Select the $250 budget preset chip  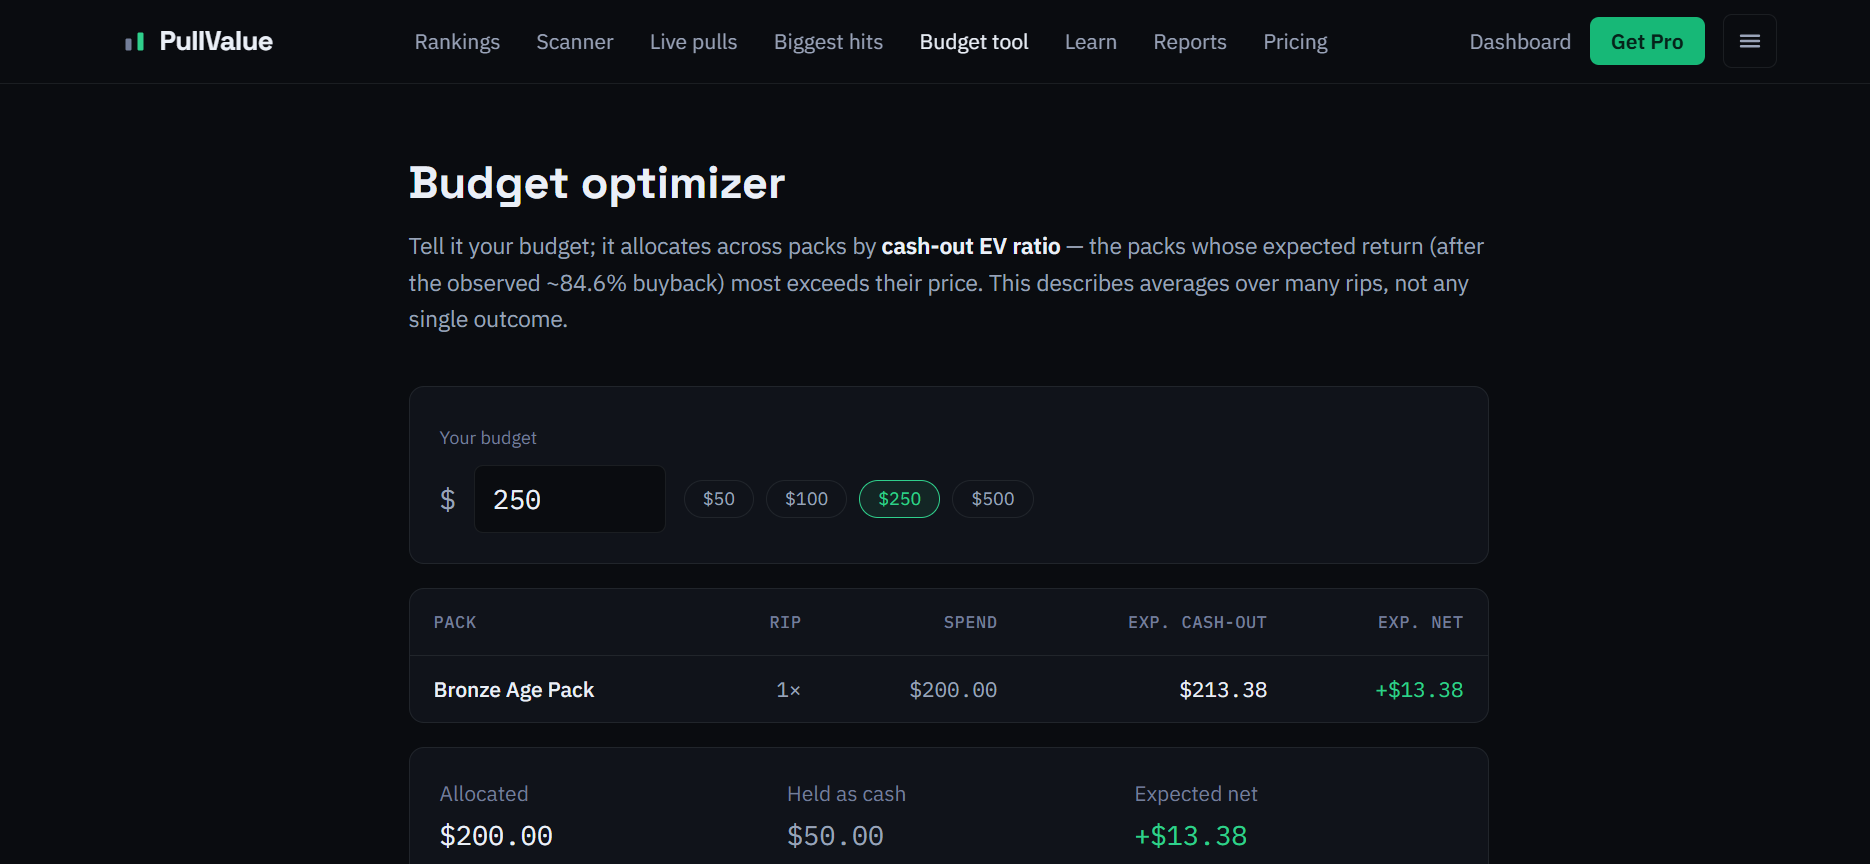pyautogui.click(x=899, y=499)
